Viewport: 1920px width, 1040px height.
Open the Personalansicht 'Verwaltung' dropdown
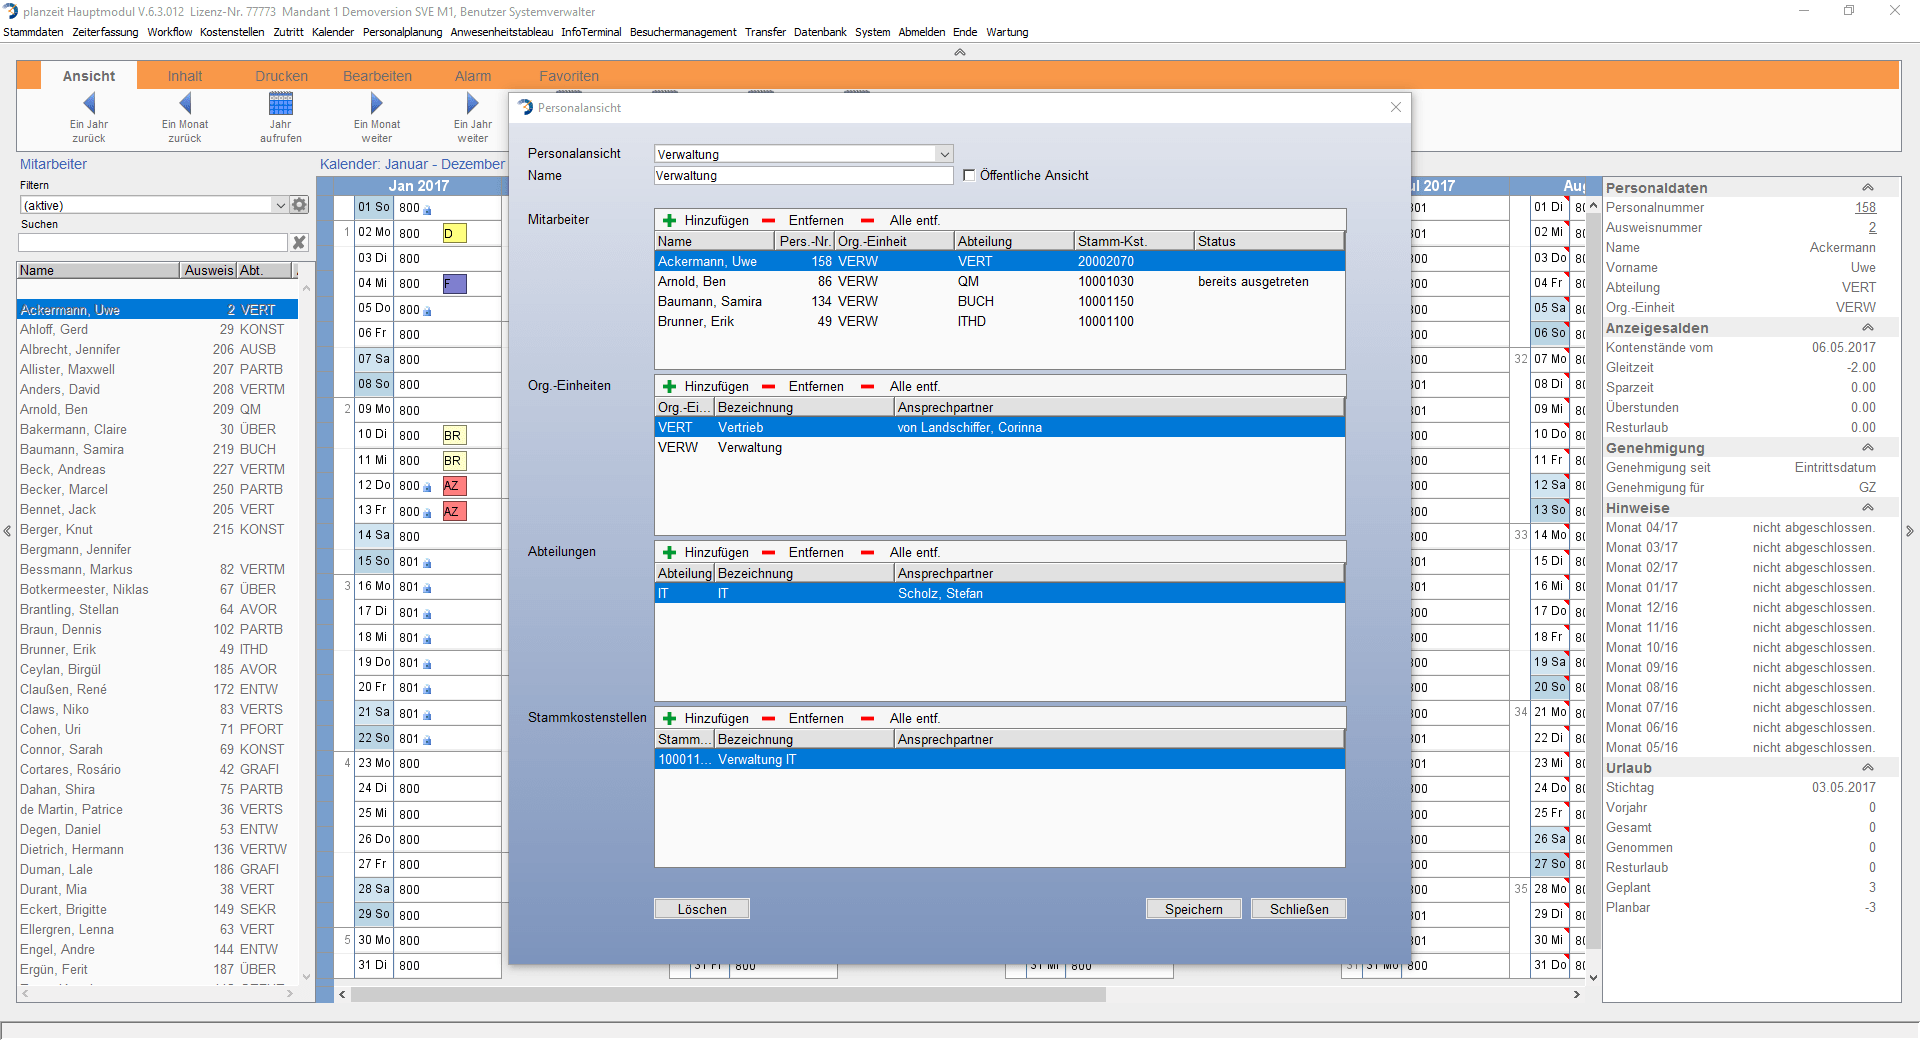944,155
